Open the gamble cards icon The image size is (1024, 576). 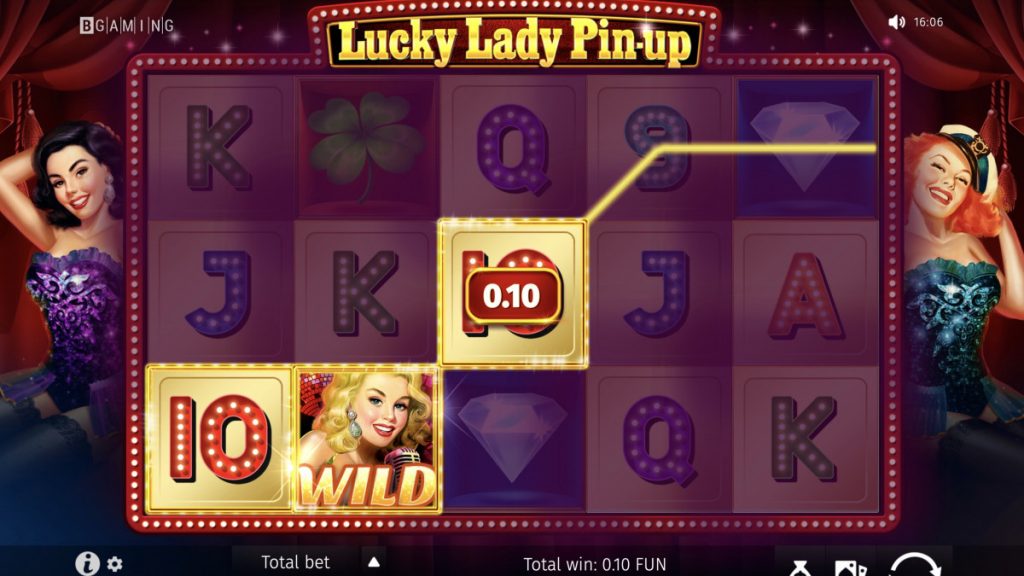[x=850, y=568]
